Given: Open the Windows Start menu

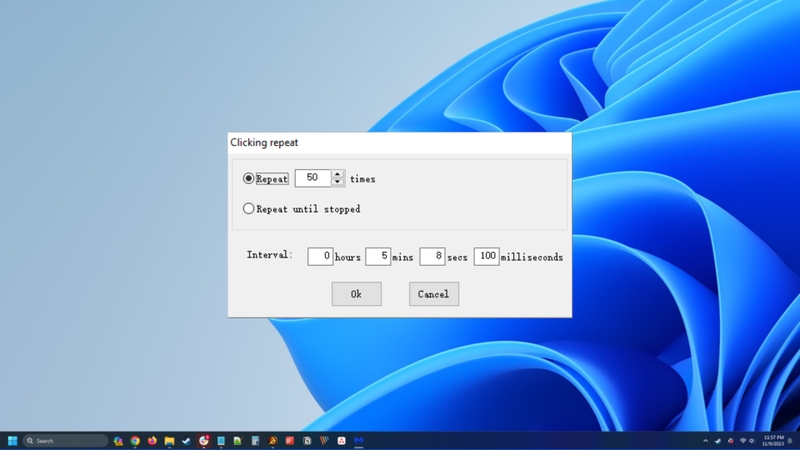Looking at the screenshot, I should [x=12, y=441].
